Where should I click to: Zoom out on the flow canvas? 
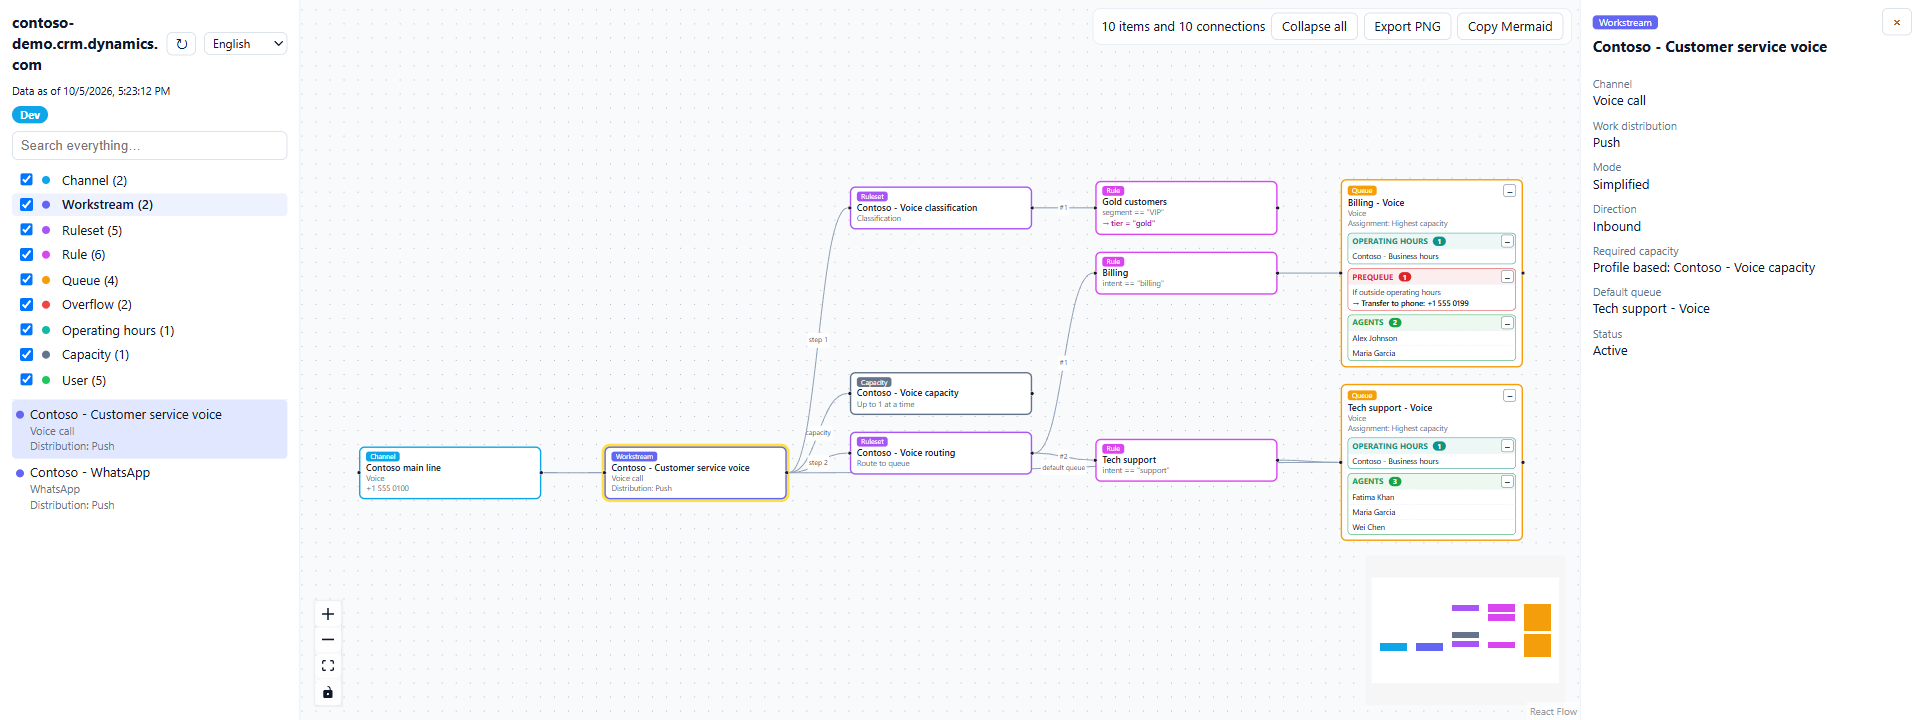[328, 640]
